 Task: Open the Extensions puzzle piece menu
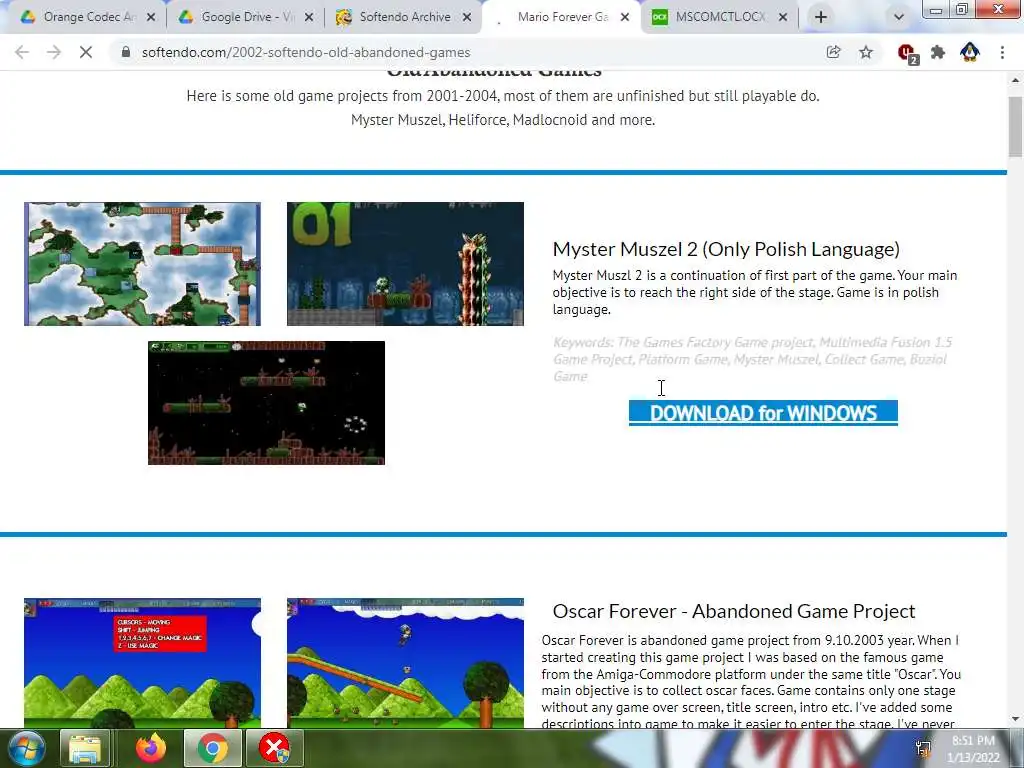click(938, 52)
